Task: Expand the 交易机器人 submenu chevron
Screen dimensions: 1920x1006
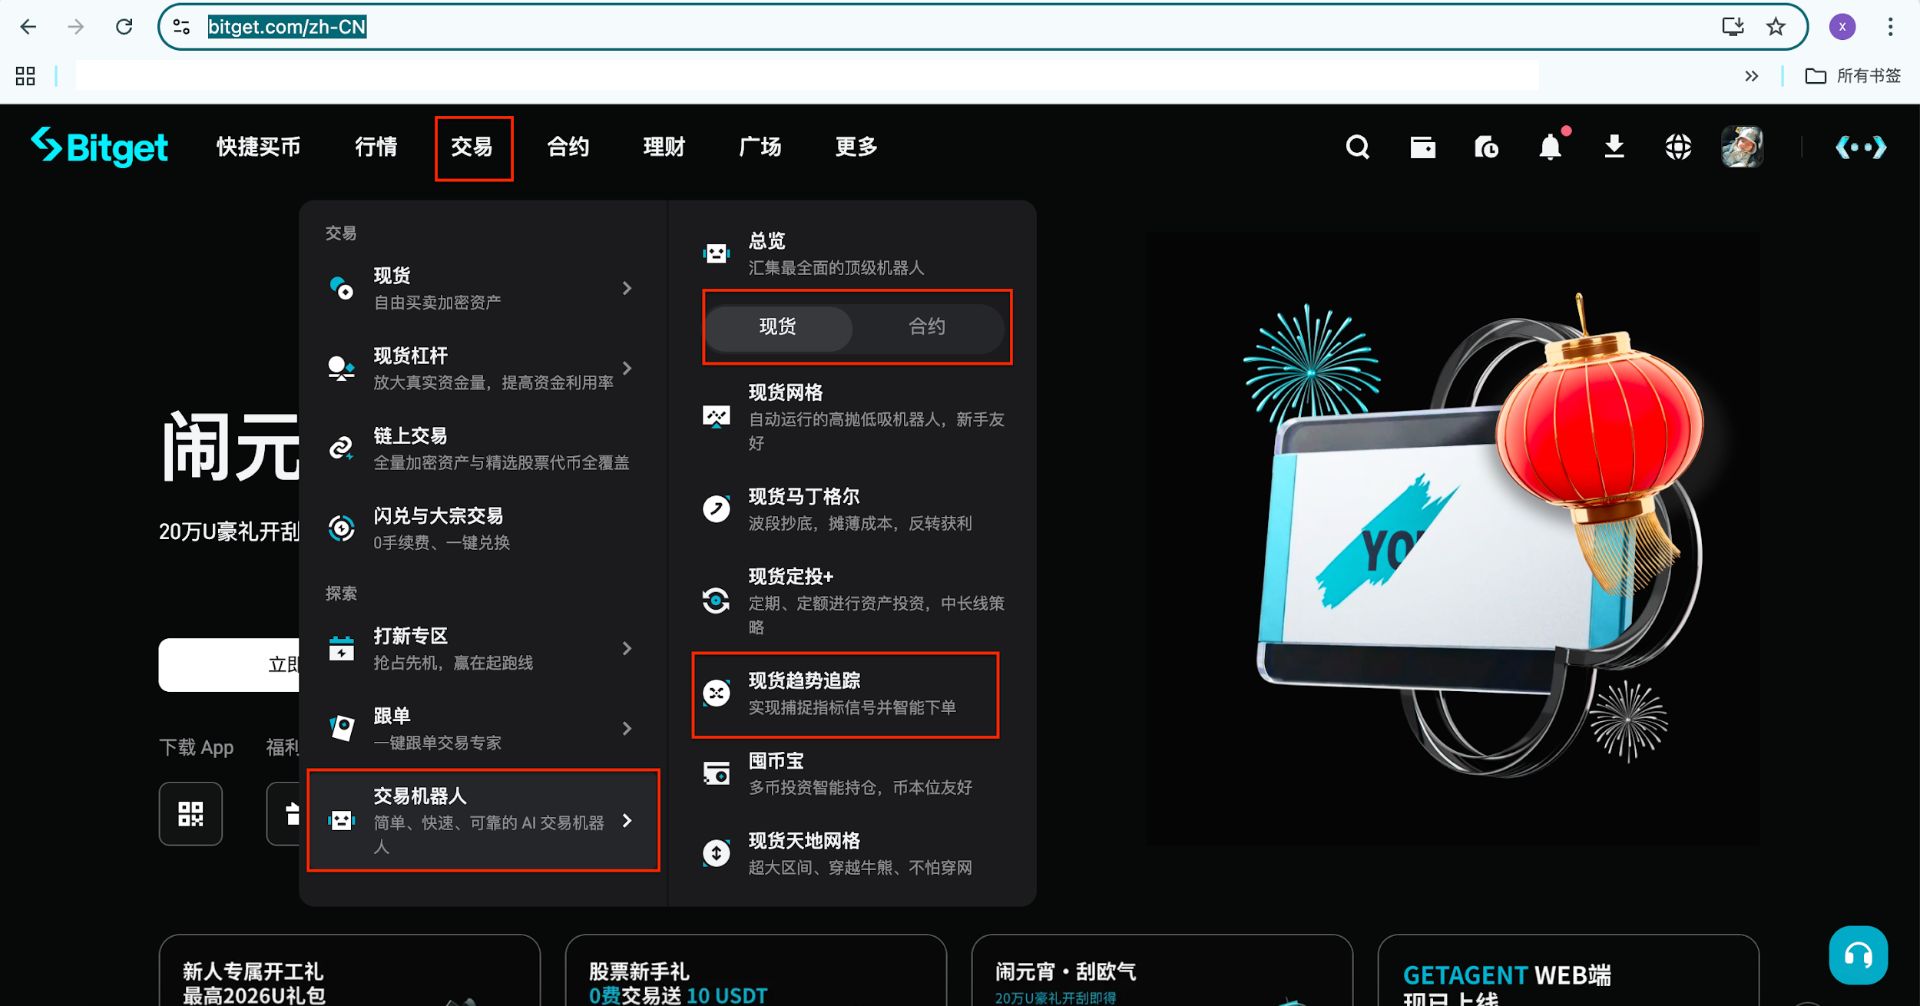Action: click(627, 820)
